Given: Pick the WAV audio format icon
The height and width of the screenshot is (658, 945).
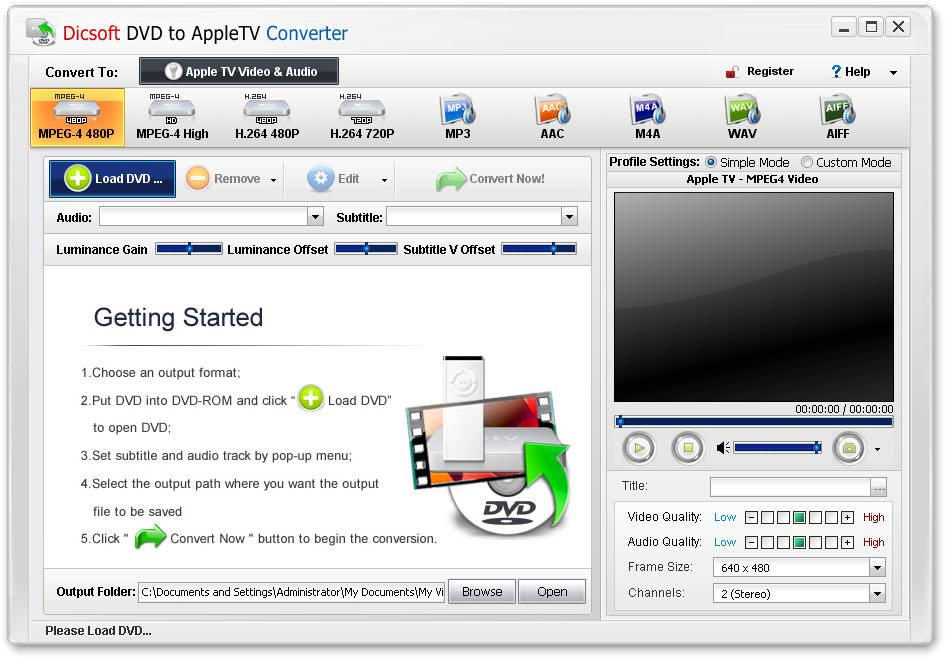Looking at the screenshot, I should [x=742, y=118].
